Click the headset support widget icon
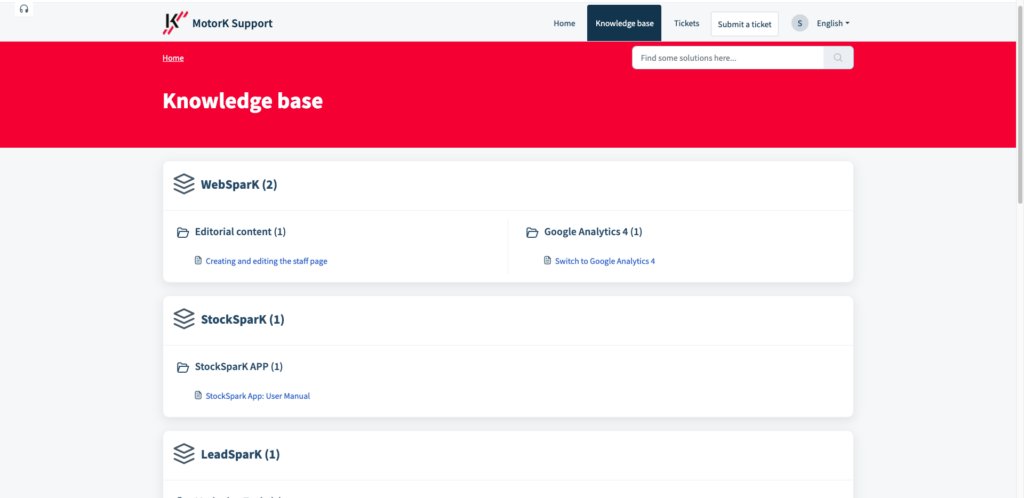The width and height of the screenshot is (1024, 498). 24,8
